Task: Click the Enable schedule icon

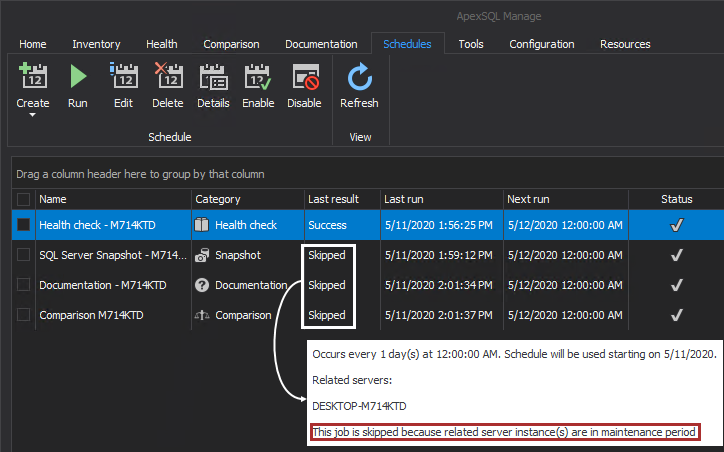Action: click(258, 76)
